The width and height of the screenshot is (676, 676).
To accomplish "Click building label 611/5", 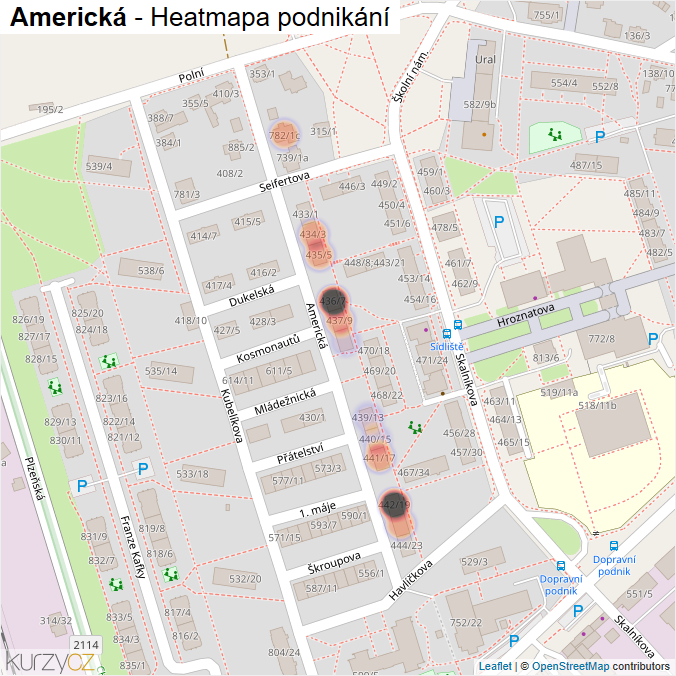I will pyautogui.click(x=279, y=370).
